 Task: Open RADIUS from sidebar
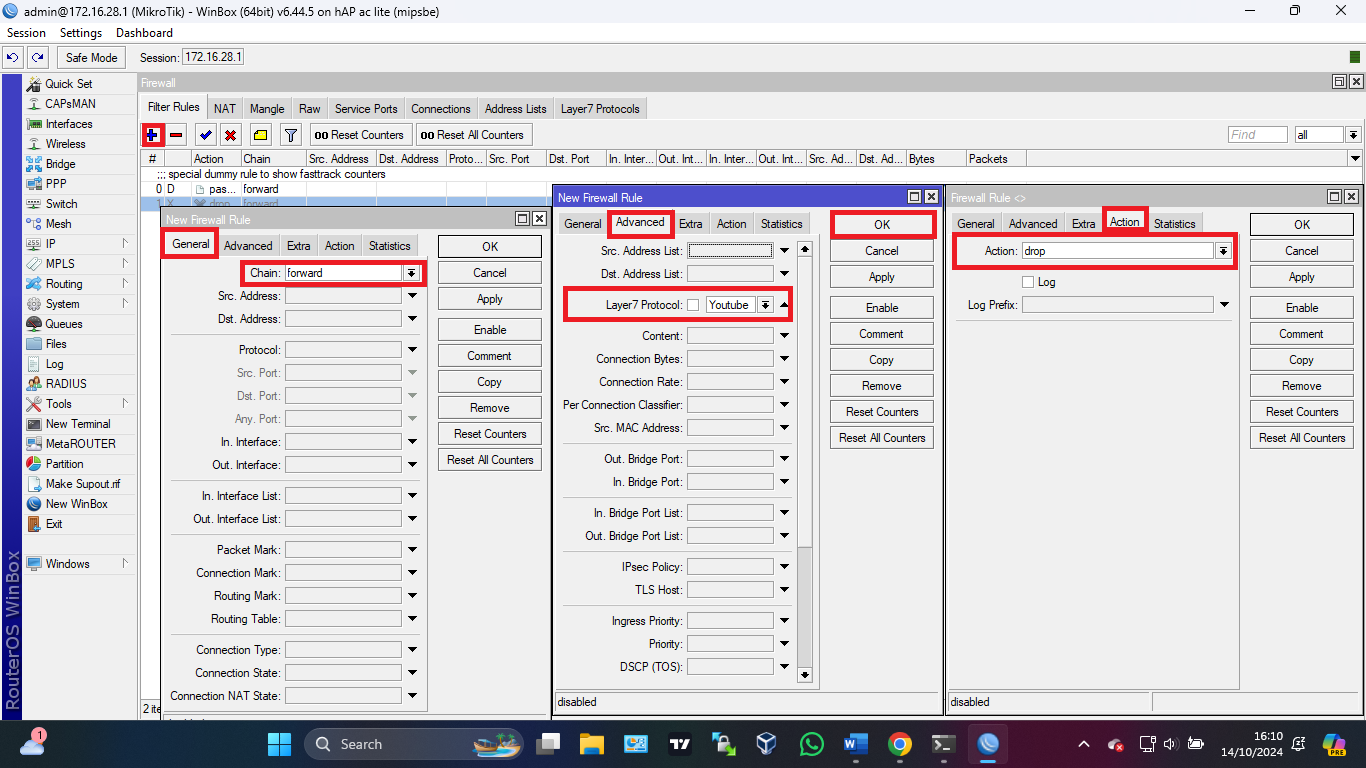[x=66, y=384]
